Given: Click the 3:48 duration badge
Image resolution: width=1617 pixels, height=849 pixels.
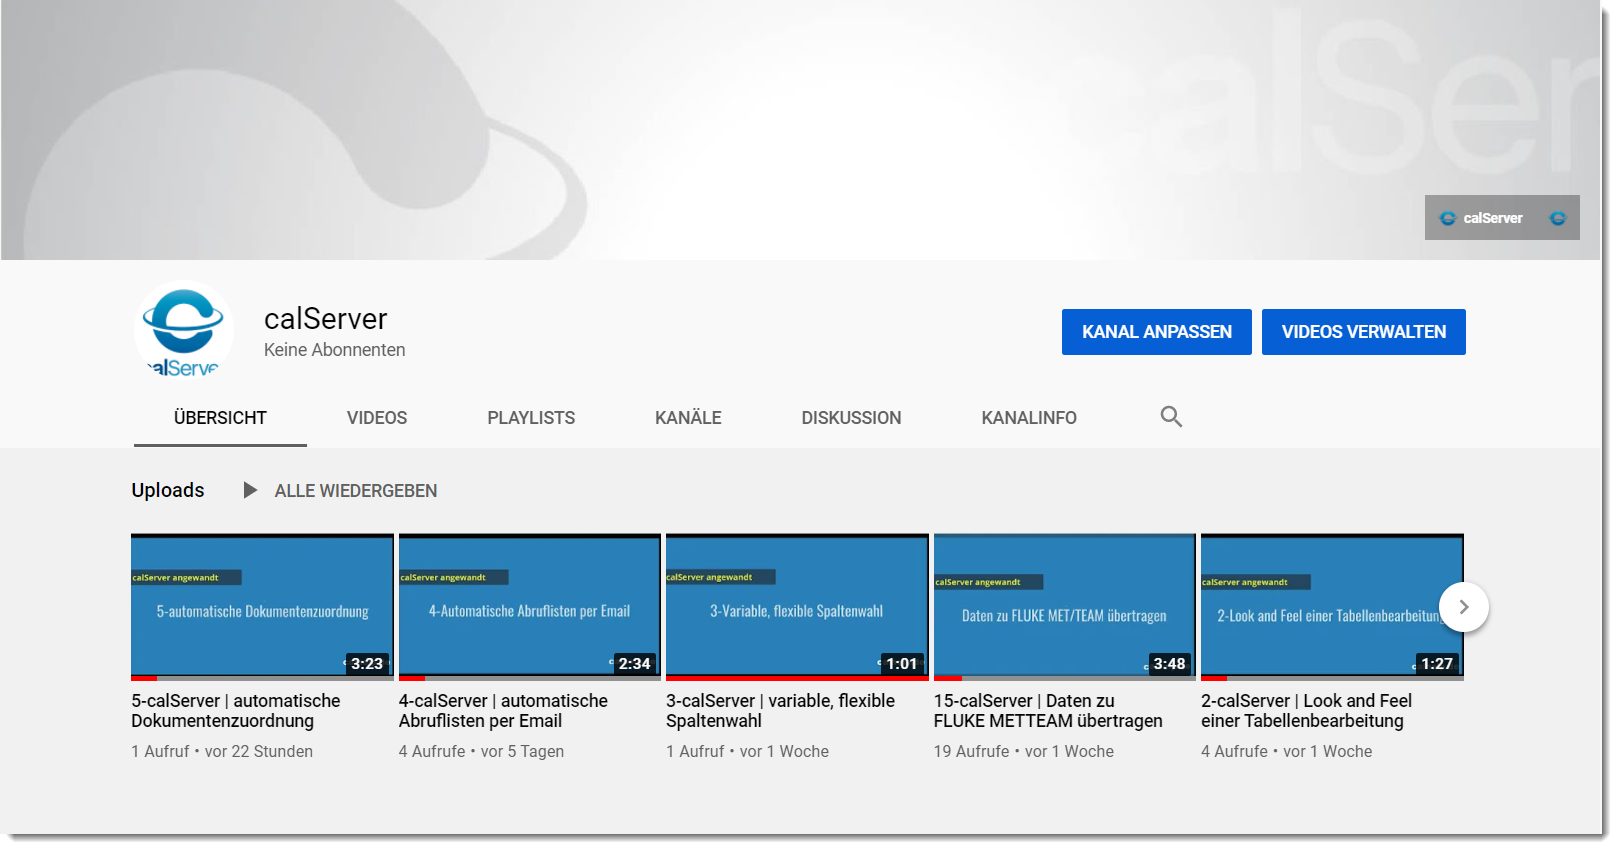Looking at the screenshot, I should coord(1169,664).
